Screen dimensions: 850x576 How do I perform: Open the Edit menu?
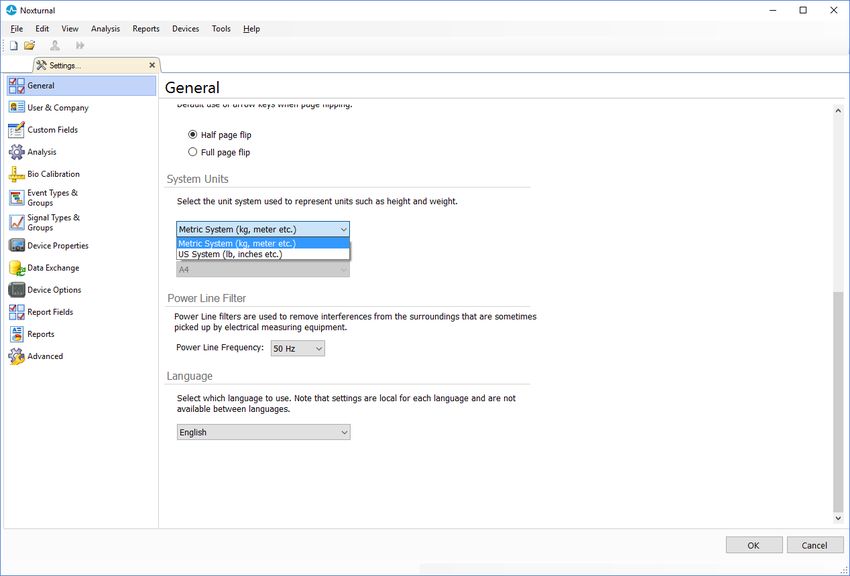[42, 29]
